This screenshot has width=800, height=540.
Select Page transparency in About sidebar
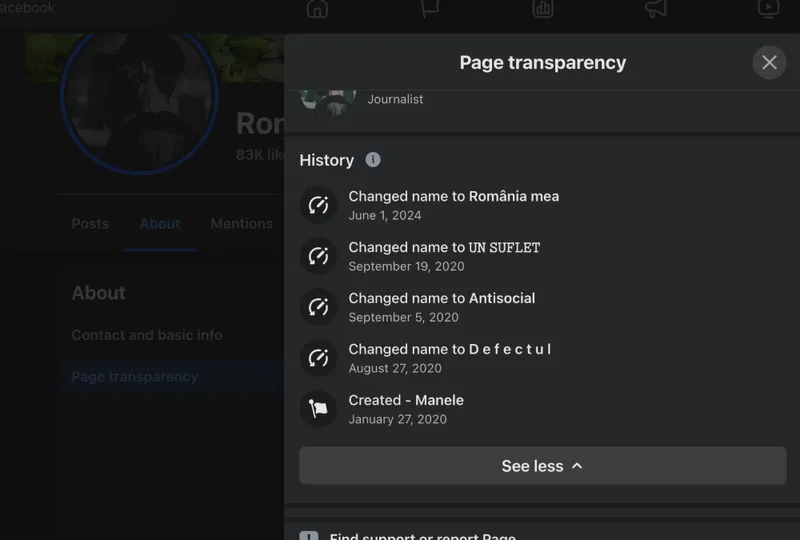pos(135,377)
